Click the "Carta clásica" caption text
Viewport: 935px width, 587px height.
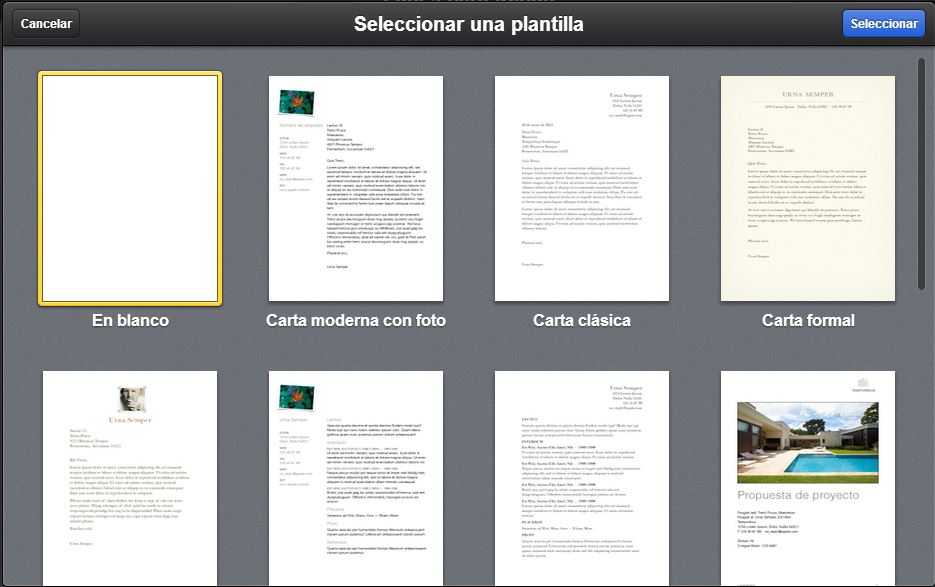coord(582,321)
